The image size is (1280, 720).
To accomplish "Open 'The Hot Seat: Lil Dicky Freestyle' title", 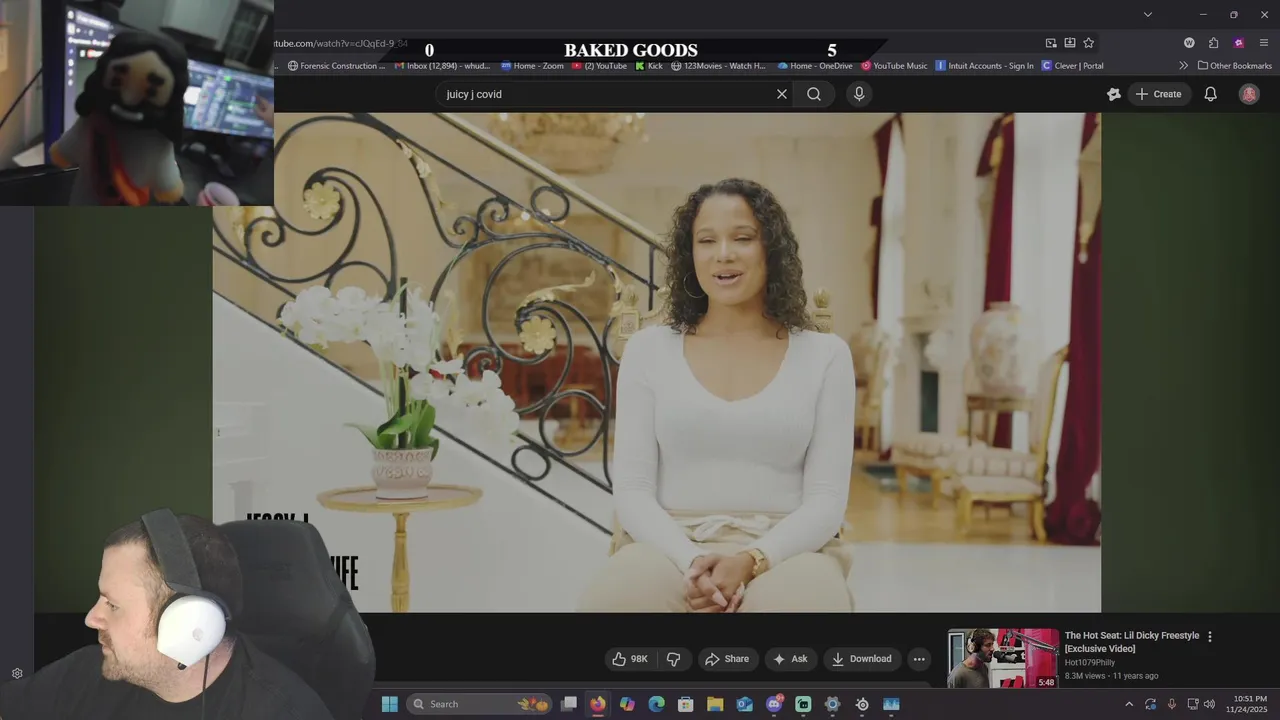I will [1132, 642].
